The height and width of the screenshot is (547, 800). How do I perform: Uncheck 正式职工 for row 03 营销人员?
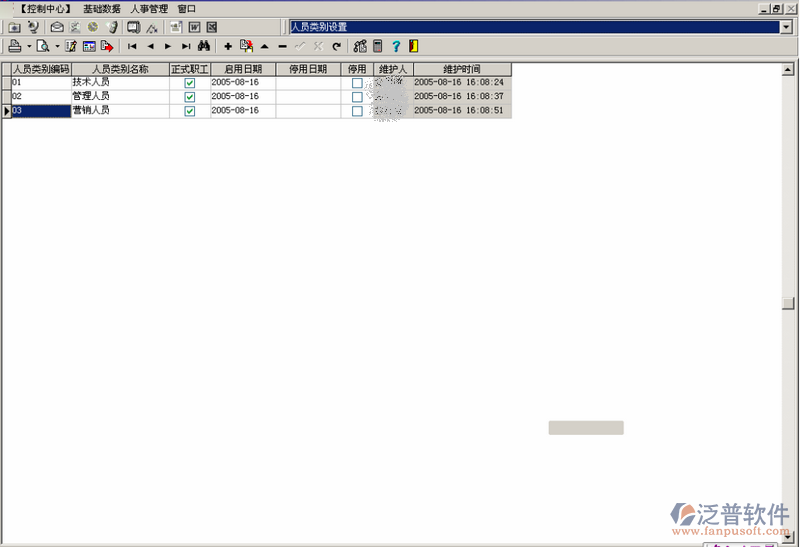pos(190,111)
